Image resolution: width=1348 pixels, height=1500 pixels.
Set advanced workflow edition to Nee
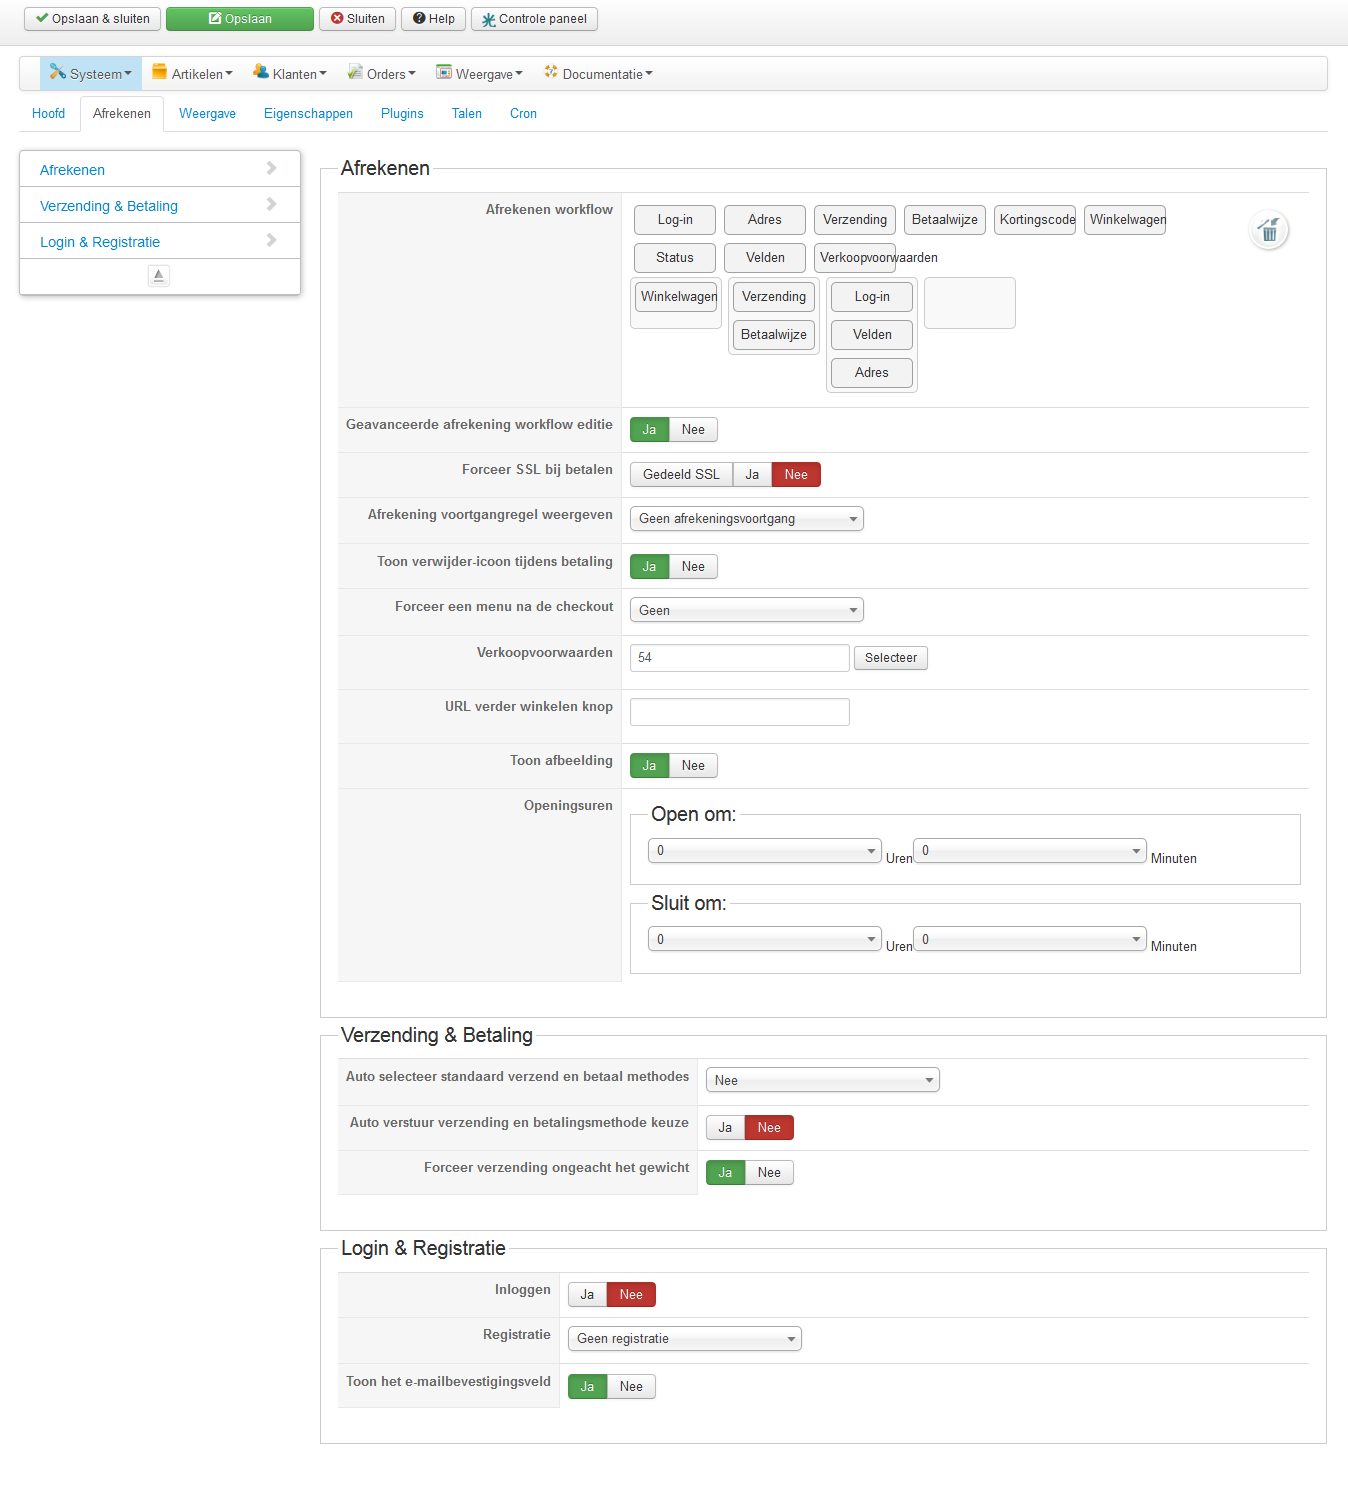pyautogui.click(x=693, y=430)
